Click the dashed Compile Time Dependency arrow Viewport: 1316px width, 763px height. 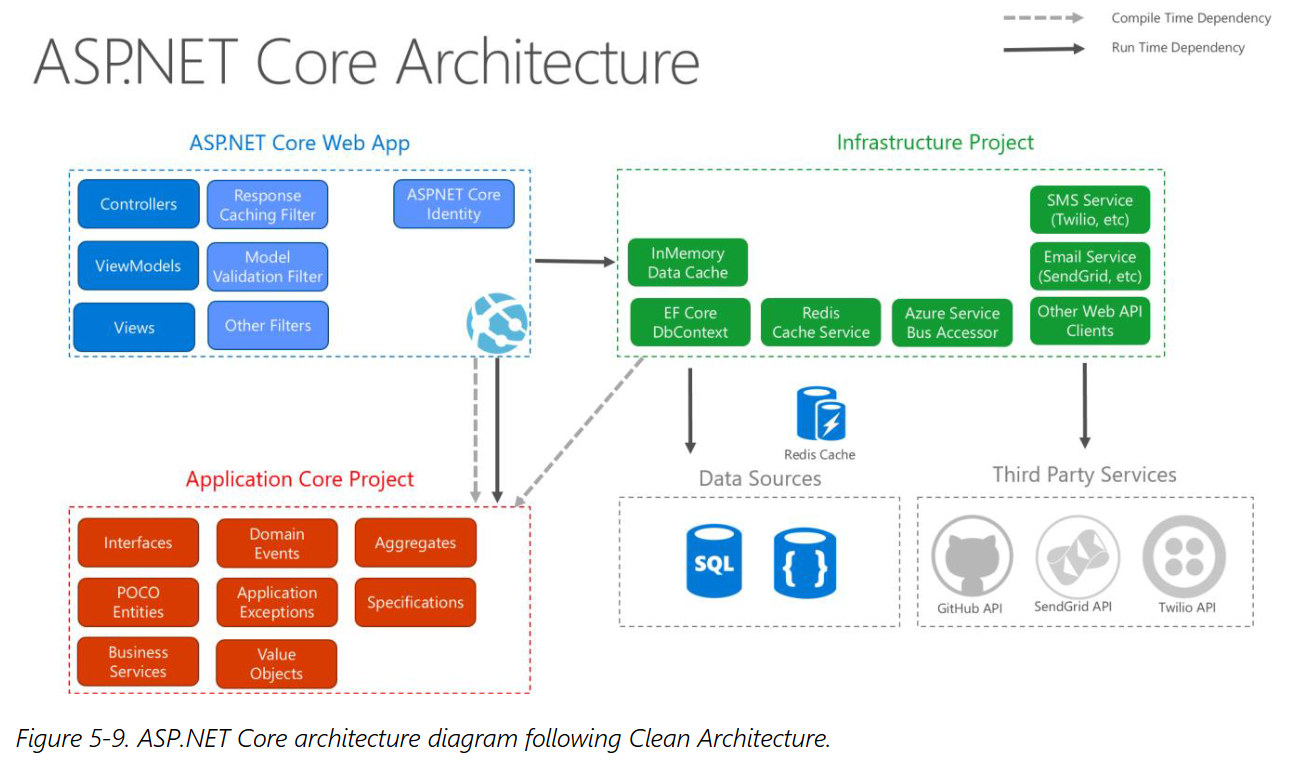[x=1044, y=18]
